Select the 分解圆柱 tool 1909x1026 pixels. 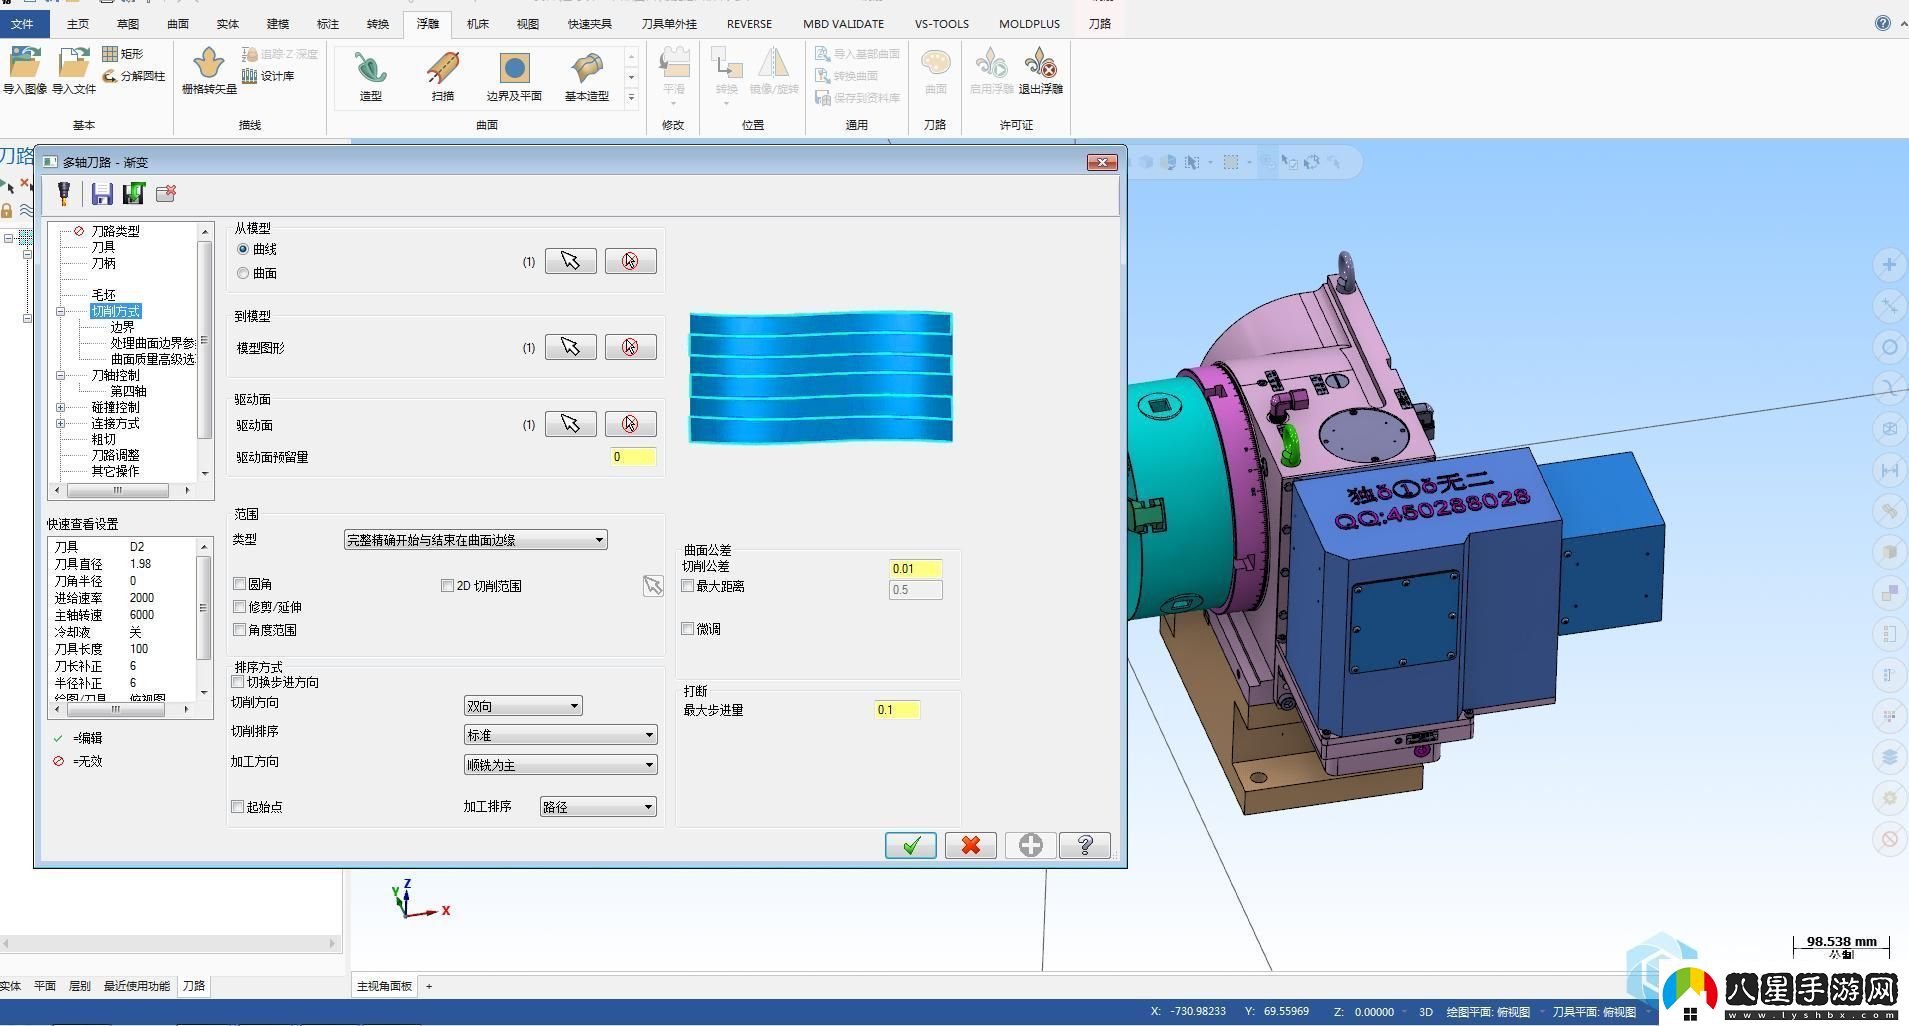[134, 76]
